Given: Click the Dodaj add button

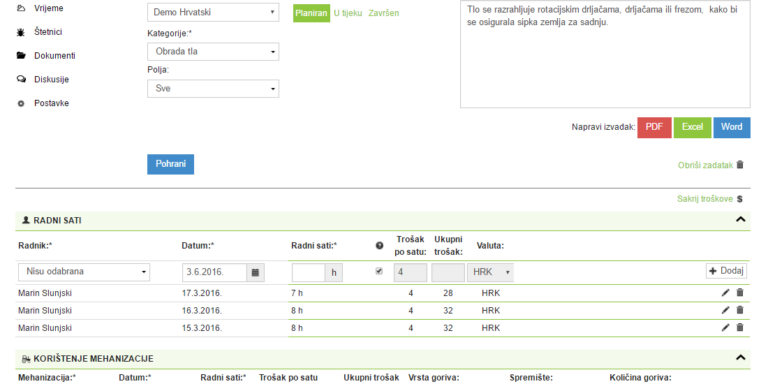Looking at the screenshot, I should 726,271.
